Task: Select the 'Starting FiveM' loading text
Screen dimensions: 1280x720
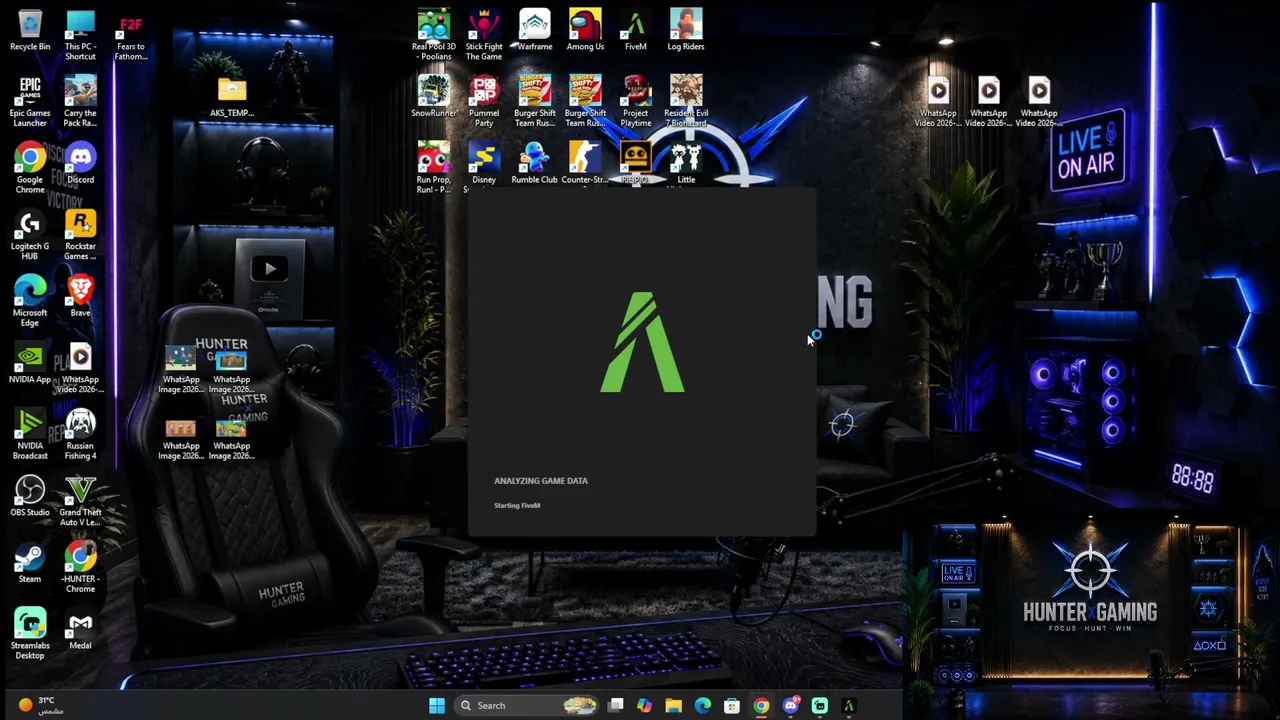Action: (x=517, y=505)
